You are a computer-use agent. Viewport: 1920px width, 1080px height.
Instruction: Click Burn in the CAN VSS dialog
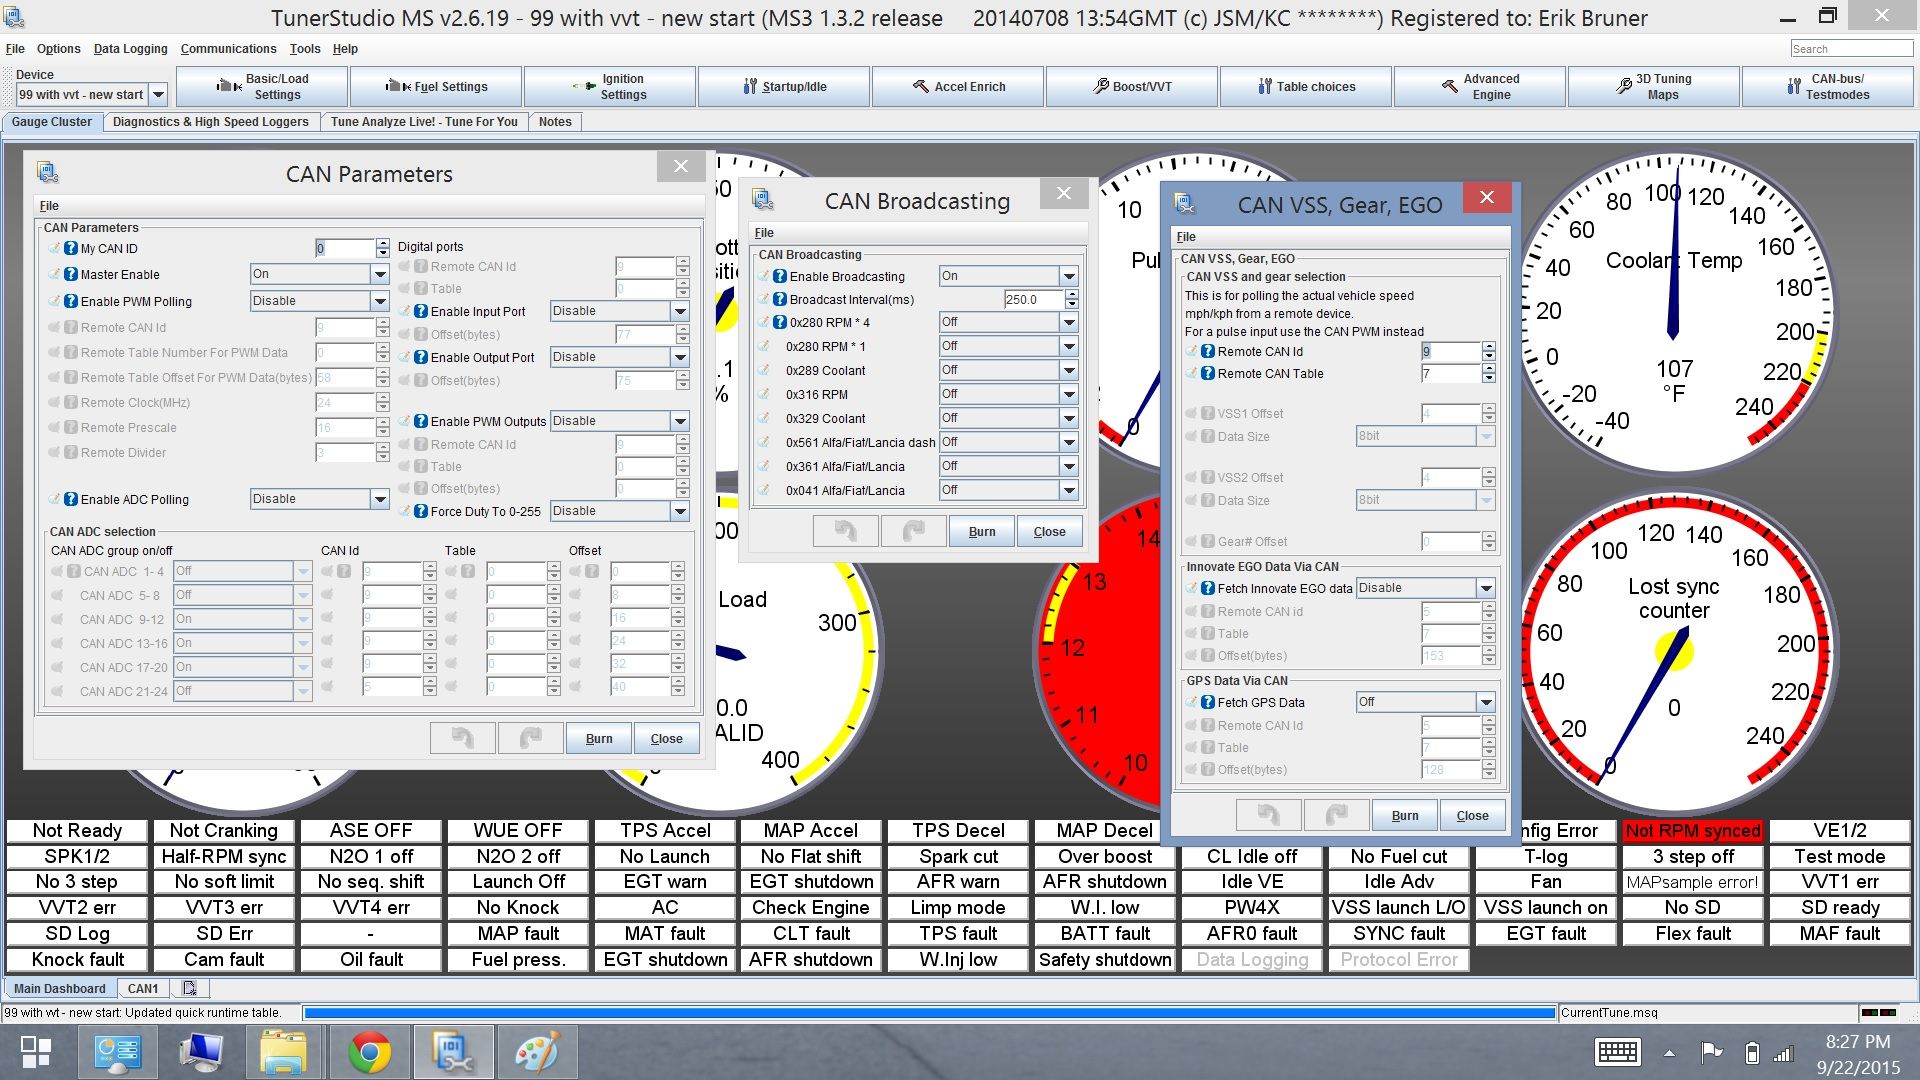(1404, 815)
